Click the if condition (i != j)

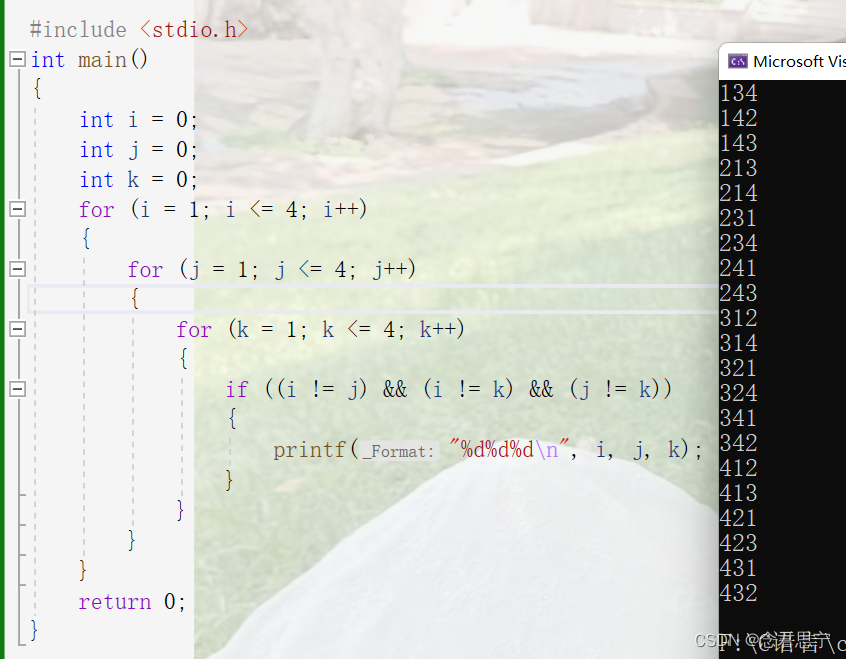click(x=324, y=389)
